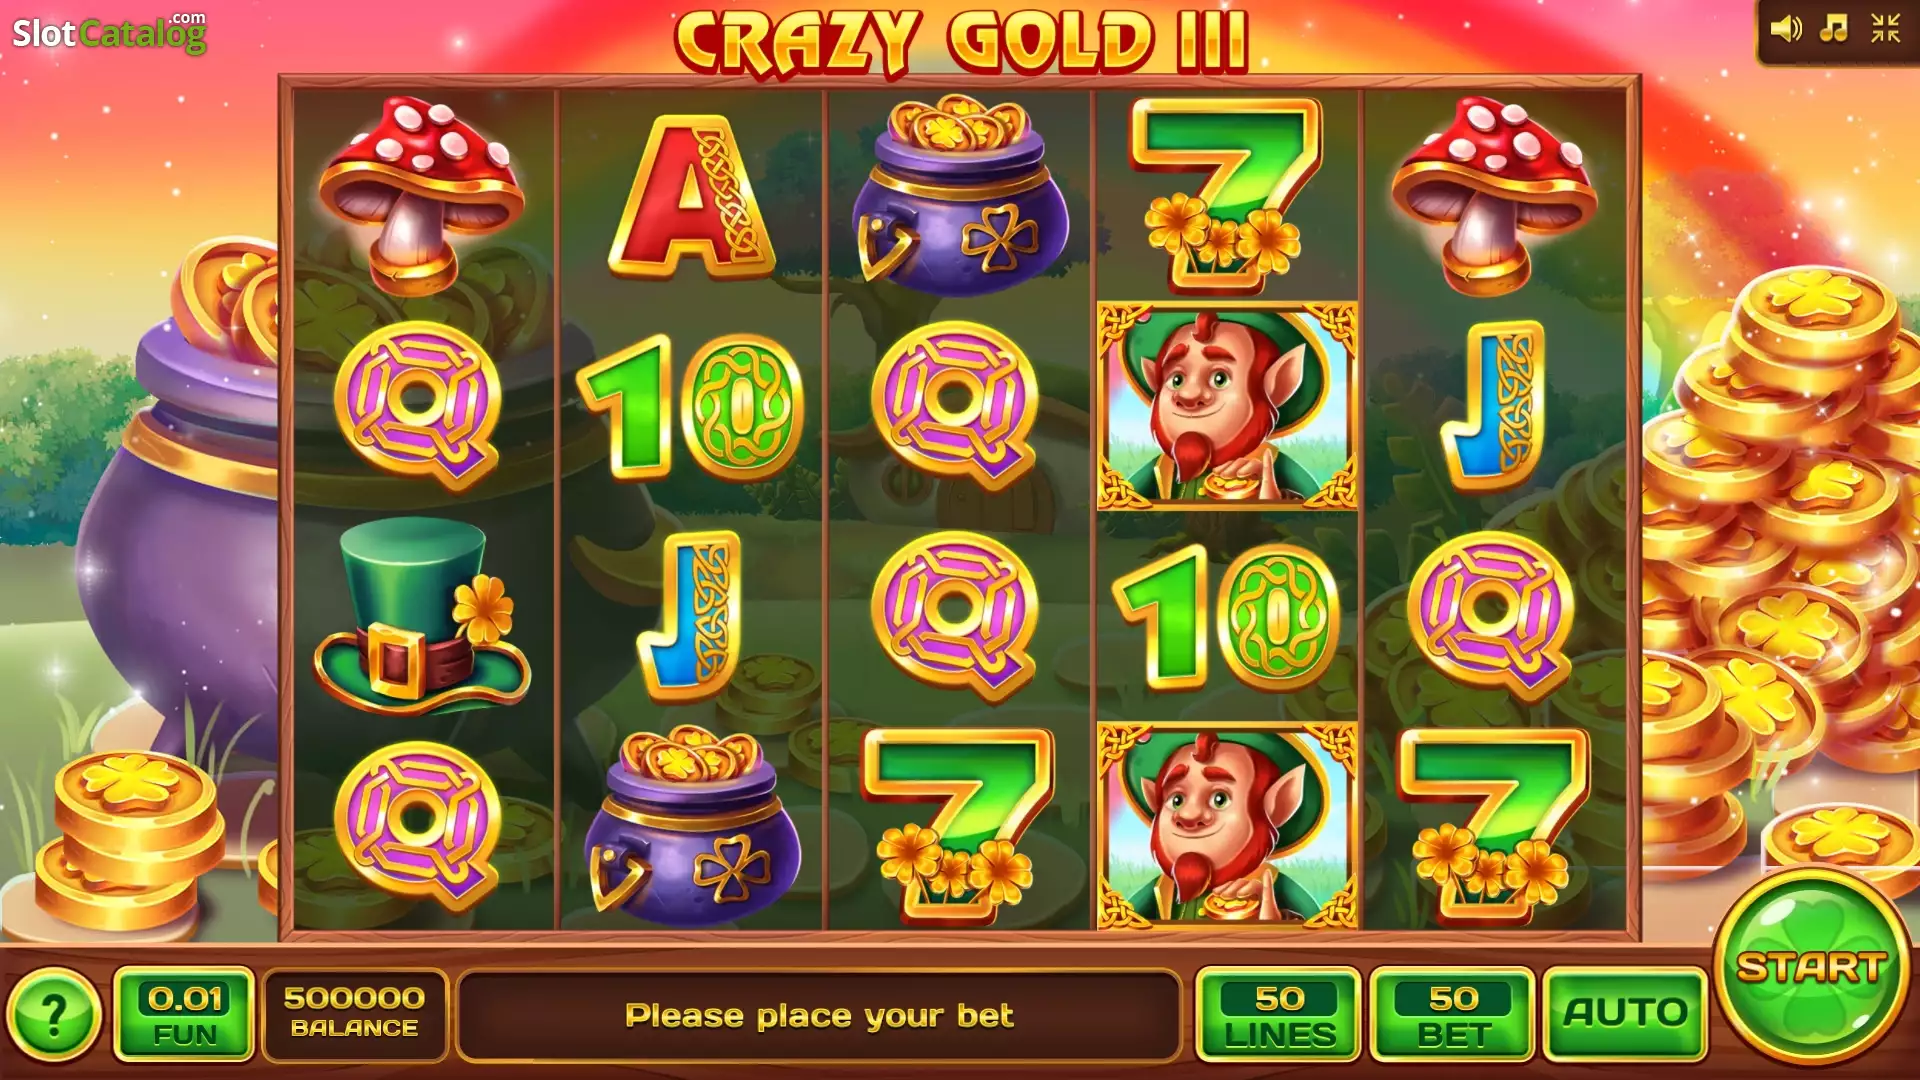Change the 50 LINES setting
This screenshot has width=1920, height=1080.
tap(1279, 1013)
